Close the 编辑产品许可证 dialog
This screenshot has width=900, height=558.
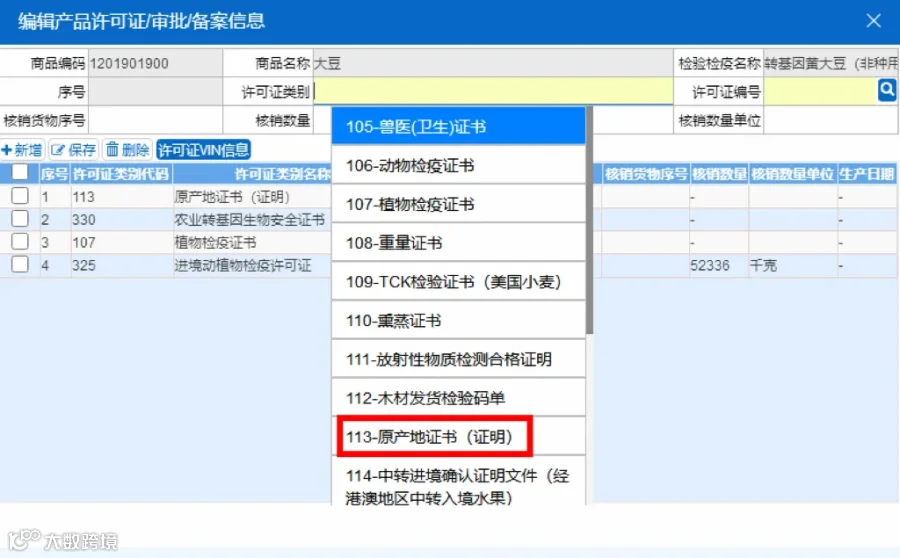point(874,21)
